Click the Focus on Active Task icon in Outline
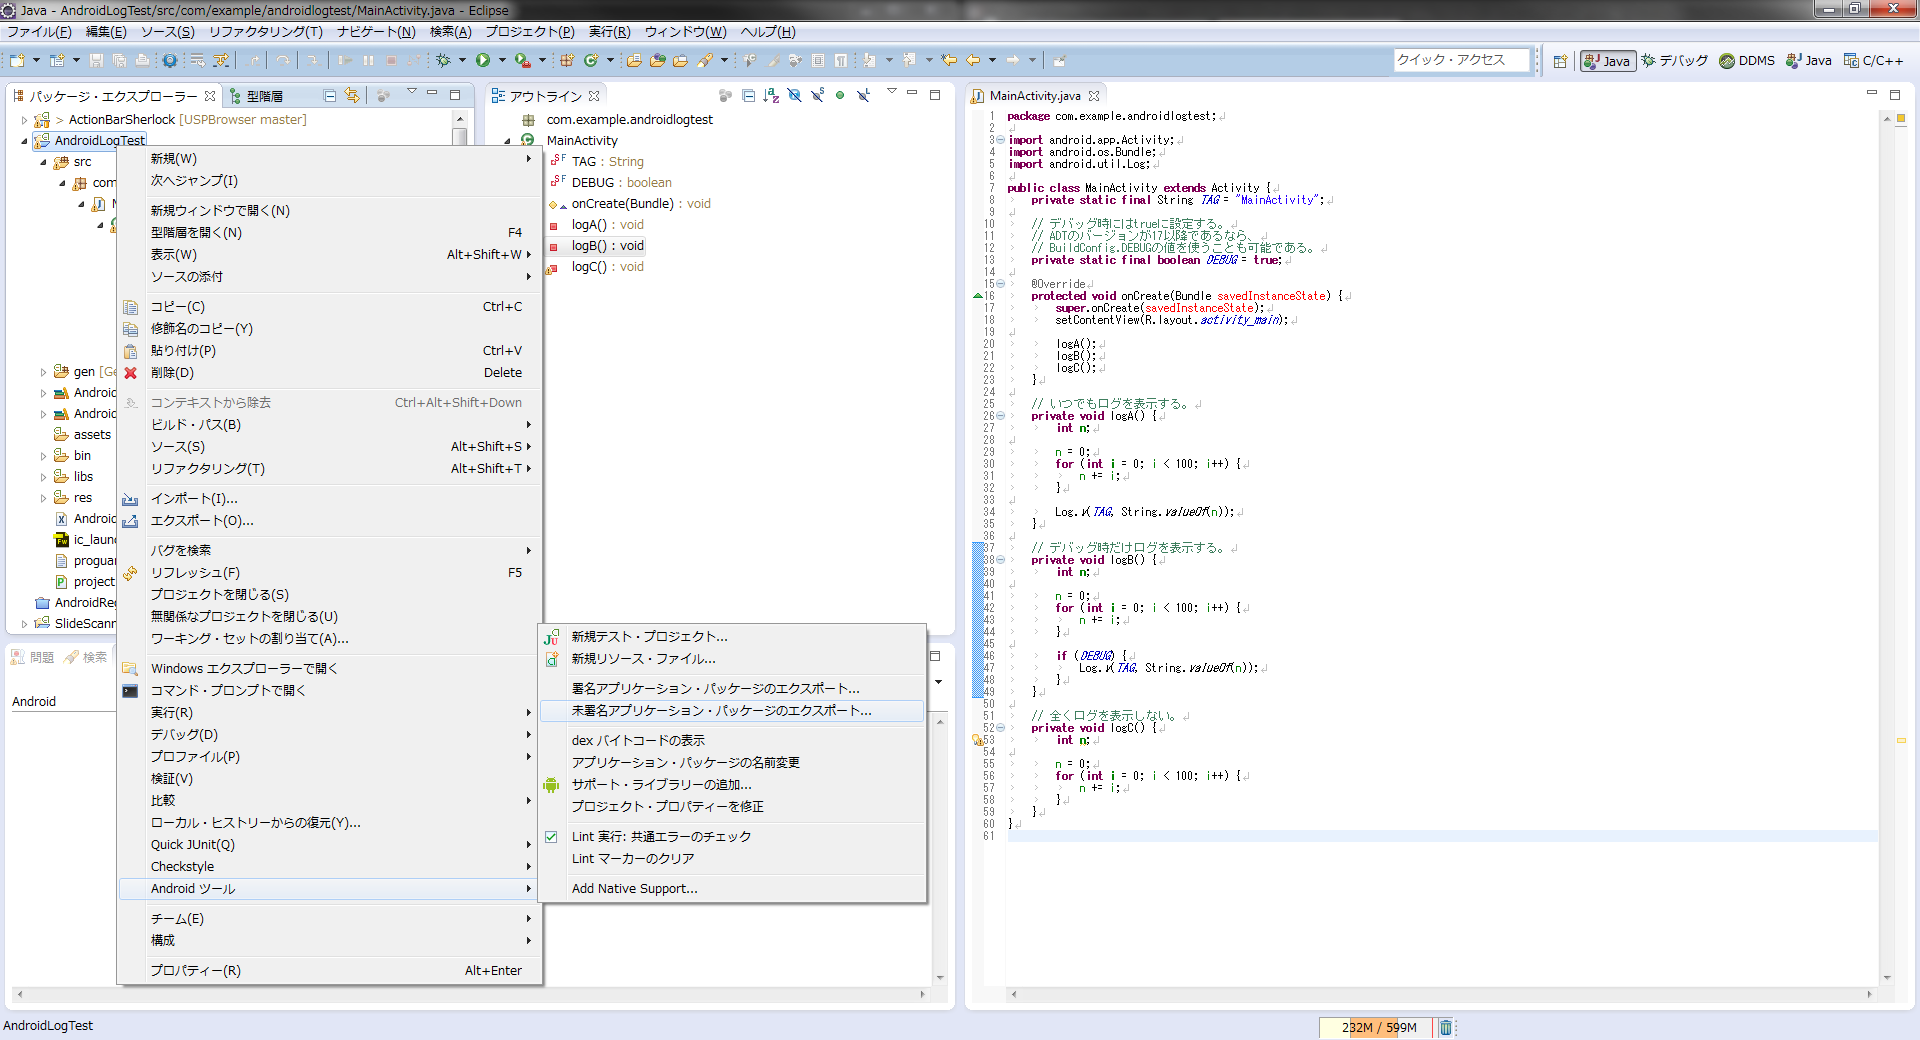The width and height of the screenshot is (1920, 1040). click(726, 95)
